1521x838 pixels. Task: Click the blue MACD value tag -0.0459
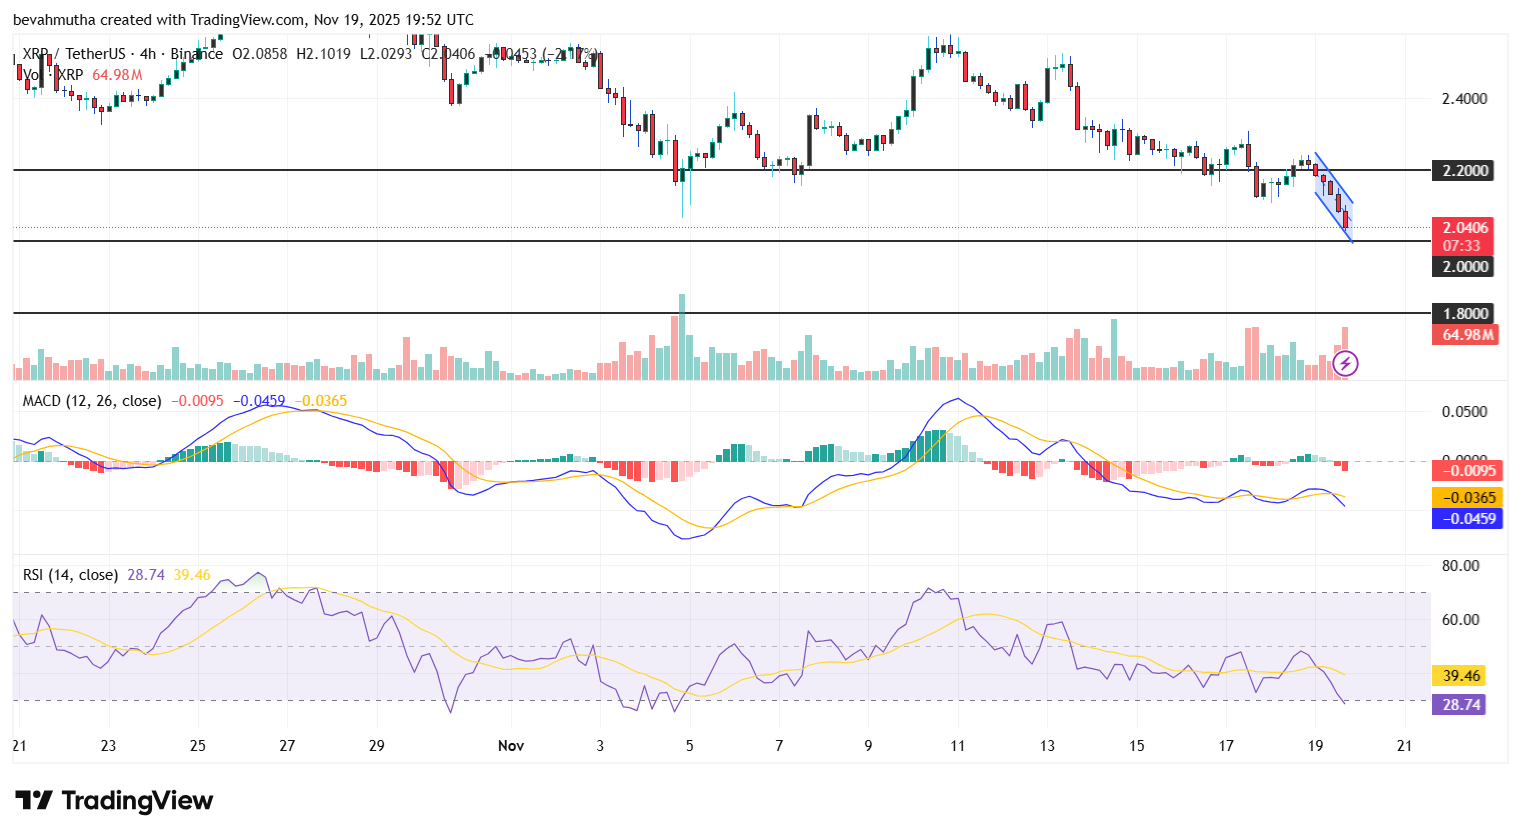[1467, 518]
